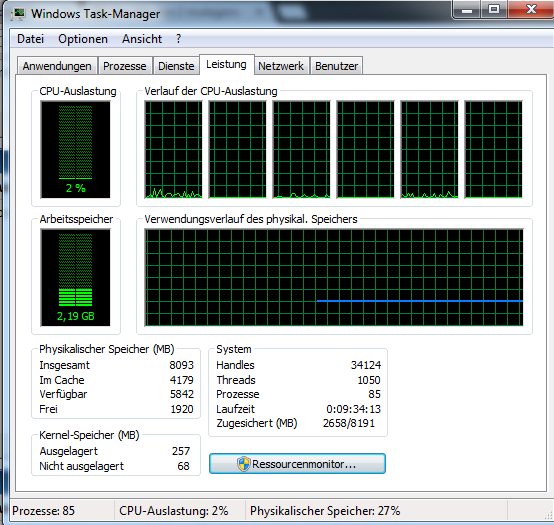554x525 pixels.
Task: Click the physical memory usage history graph
Action: coord(334,277)
